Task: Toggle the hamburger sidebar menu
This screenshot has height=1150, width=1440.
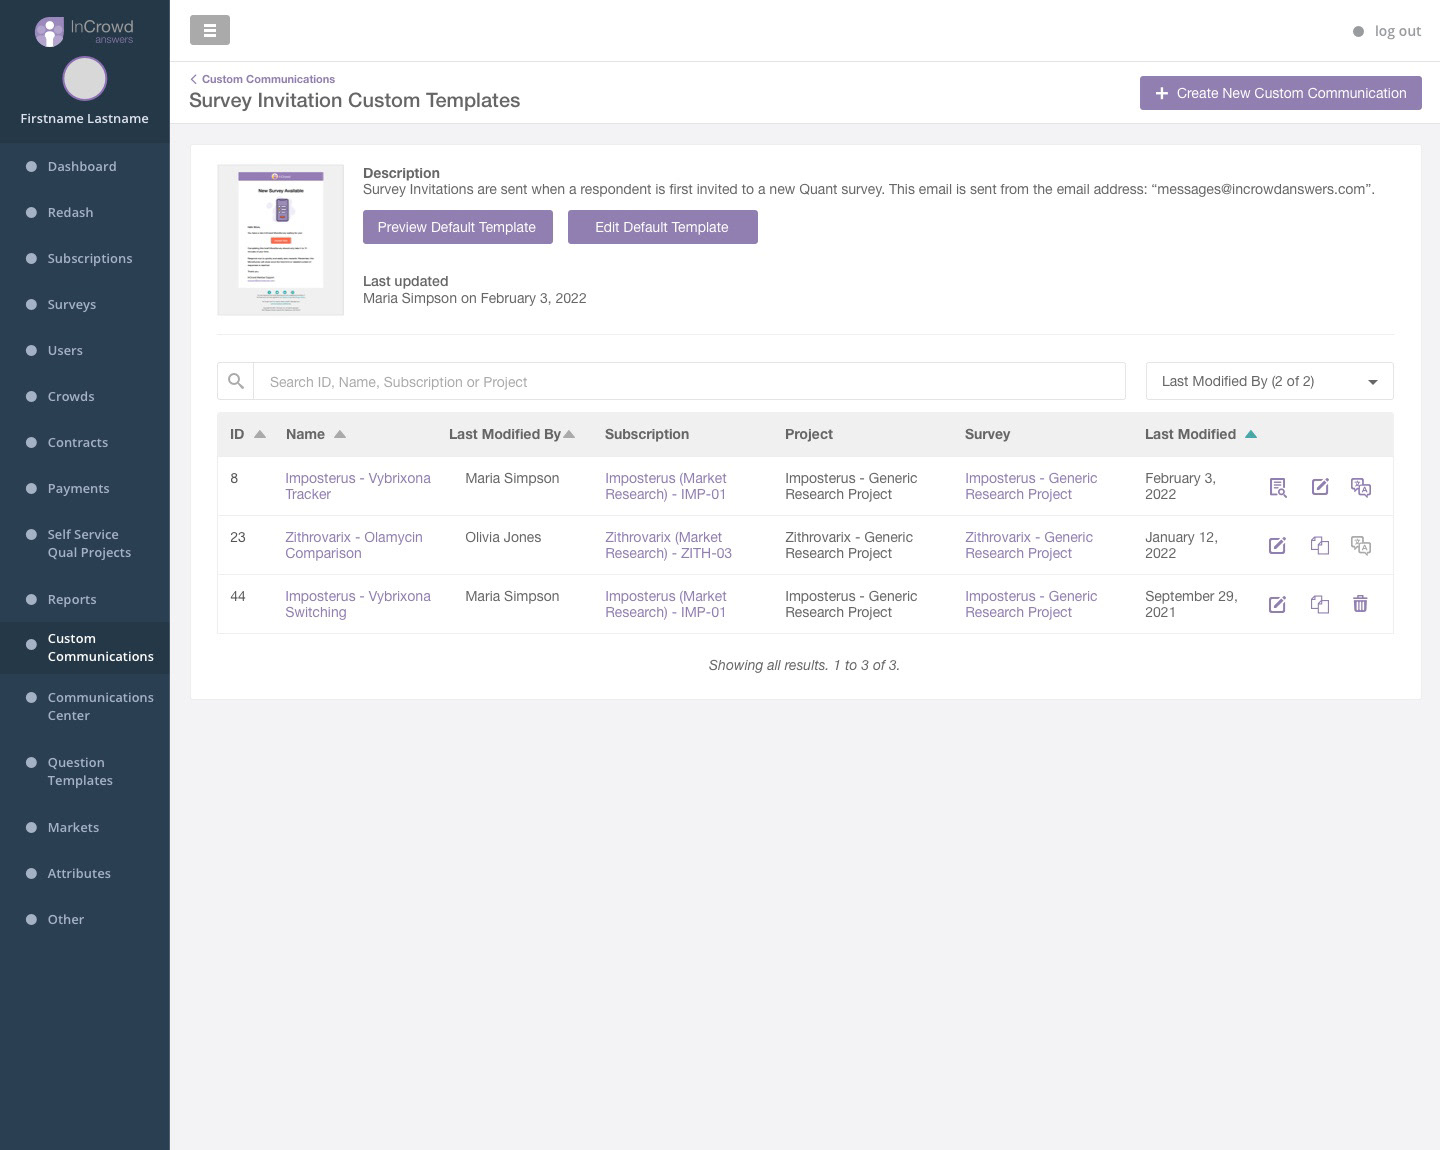Action: (x=210, y=30)
